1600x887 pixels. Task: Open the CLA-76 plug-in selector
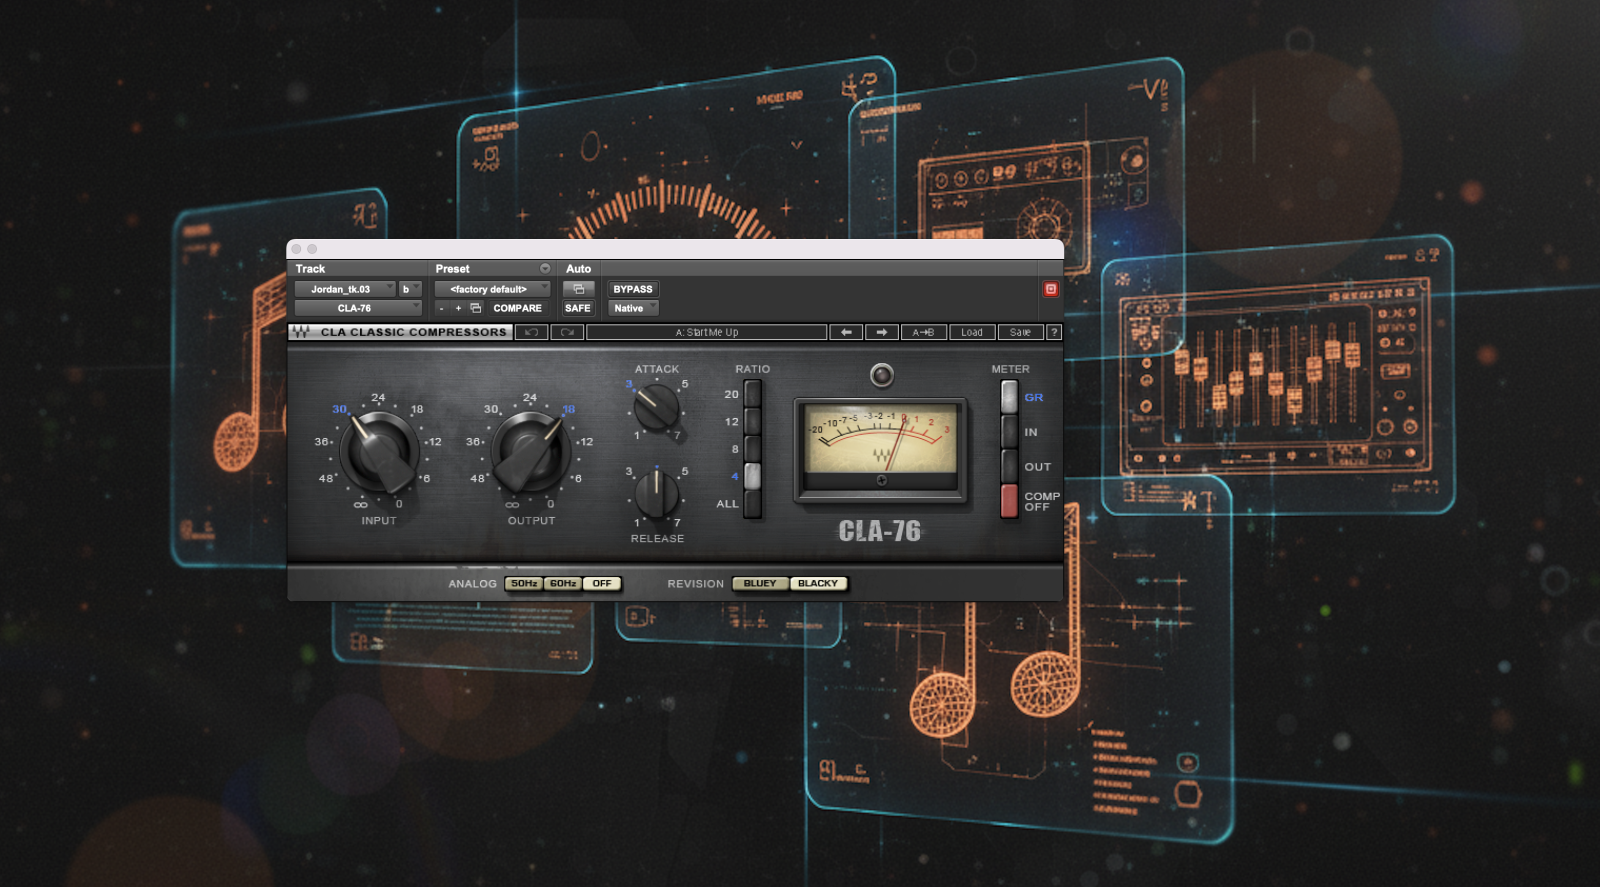(358, 308)
